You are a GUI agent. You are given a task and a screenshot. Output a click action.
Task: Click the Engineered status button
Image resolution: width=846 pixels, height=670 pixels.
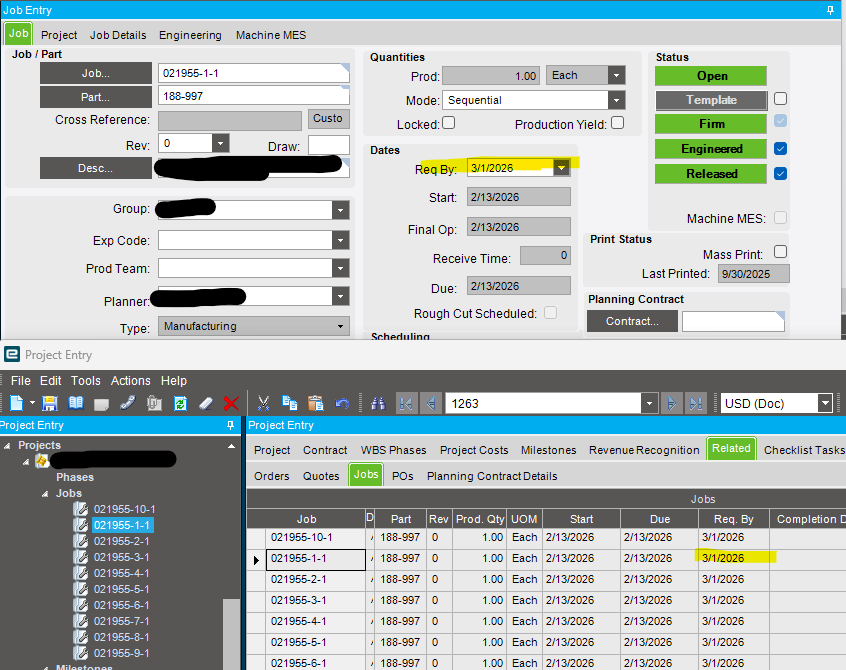tap(711, 148)
